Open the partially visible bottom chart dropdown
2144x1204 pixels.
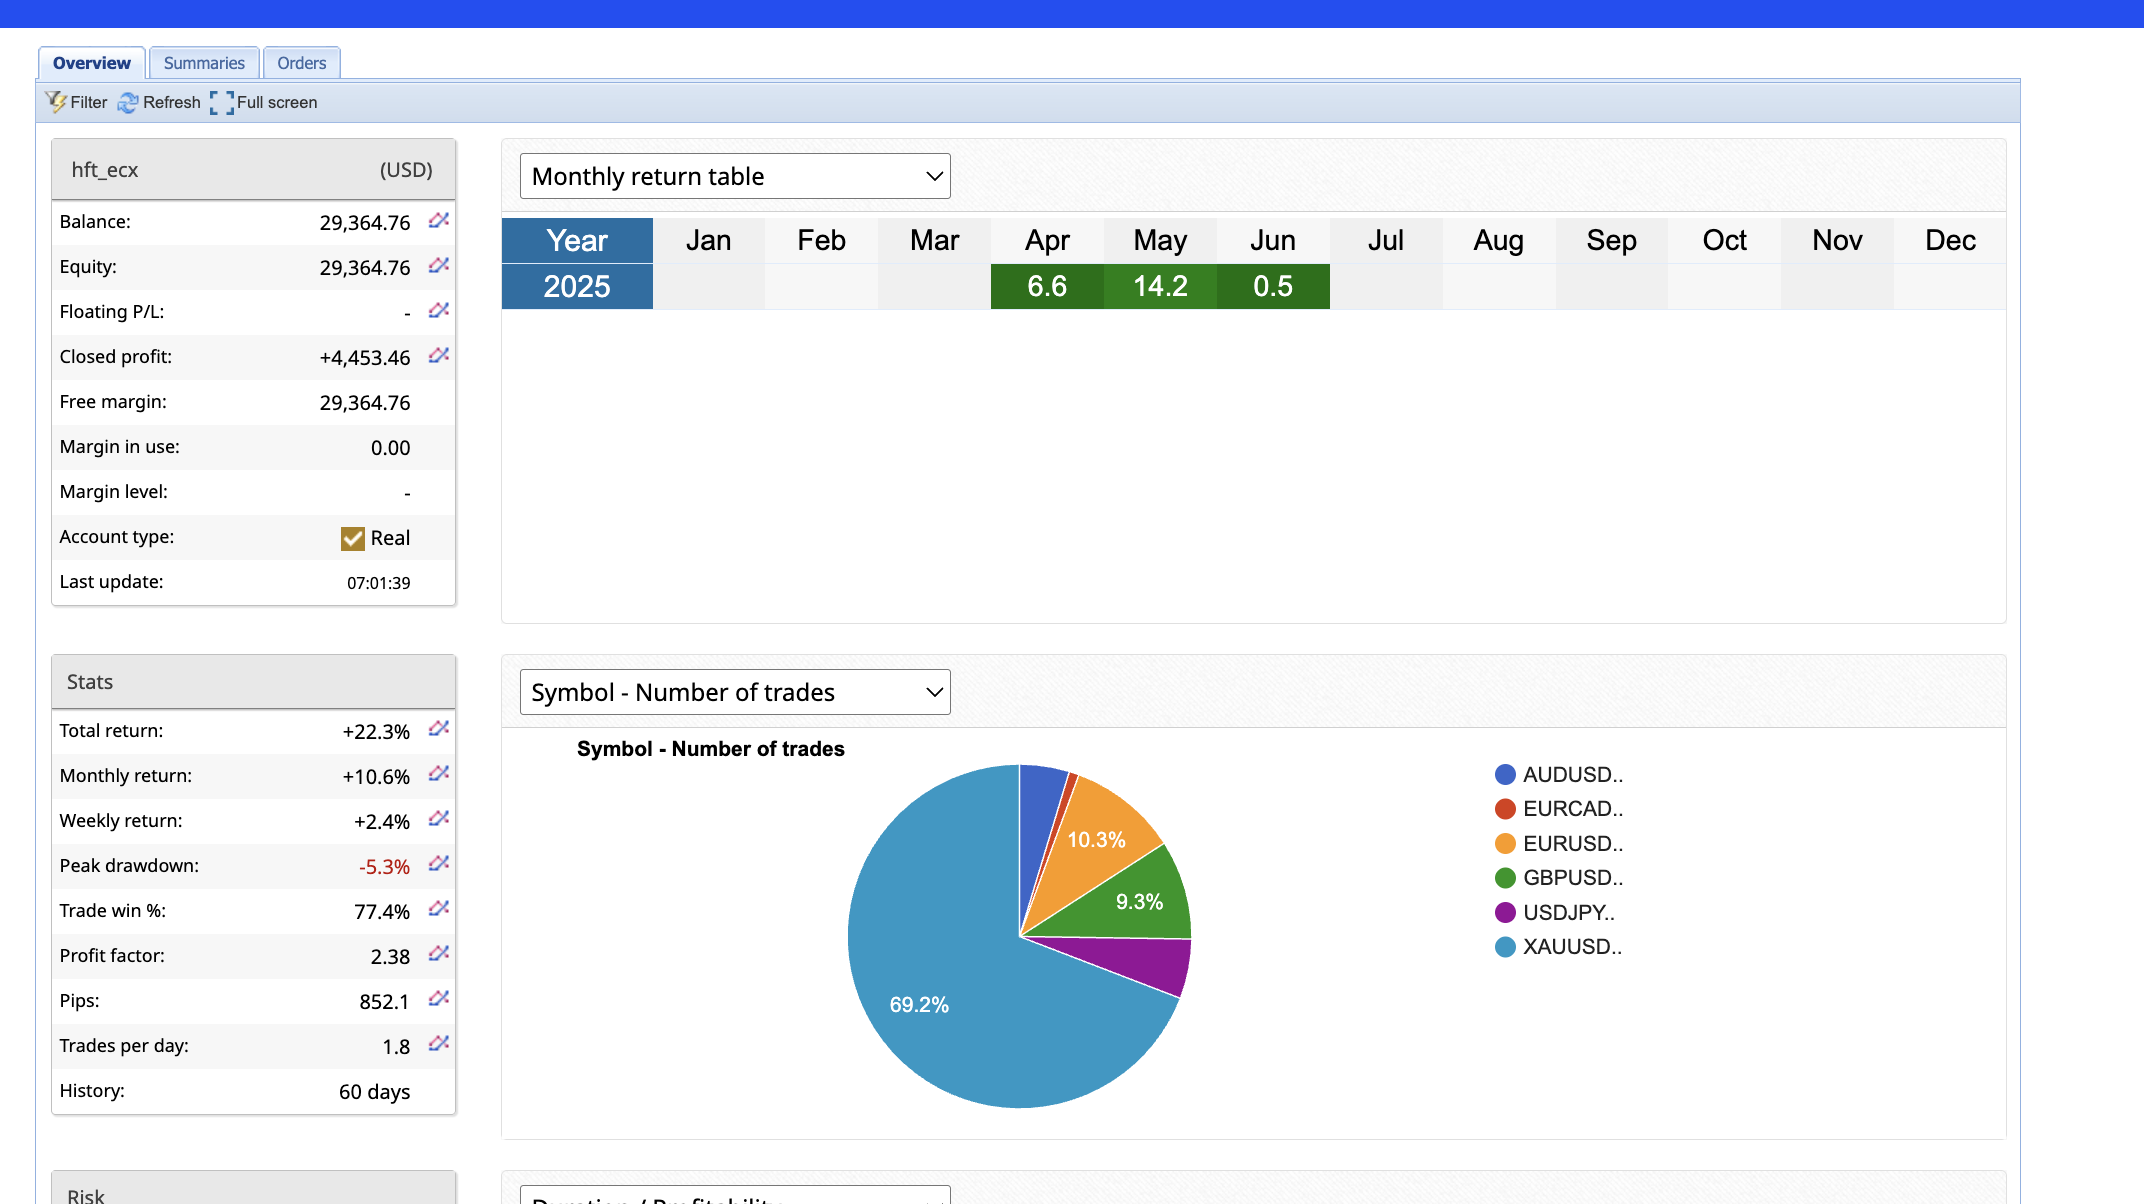[735, 1196]
